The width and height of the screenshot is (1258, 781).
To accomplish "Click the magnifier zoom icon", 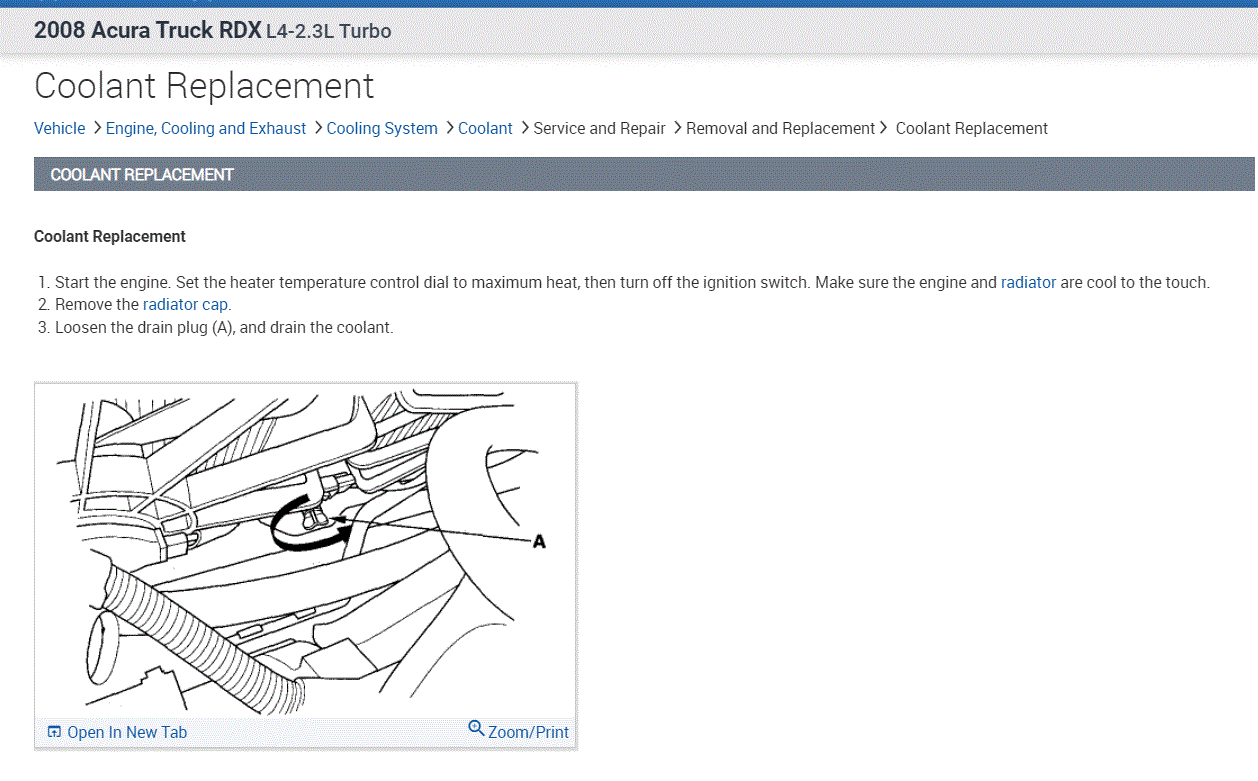I will 476,728.
